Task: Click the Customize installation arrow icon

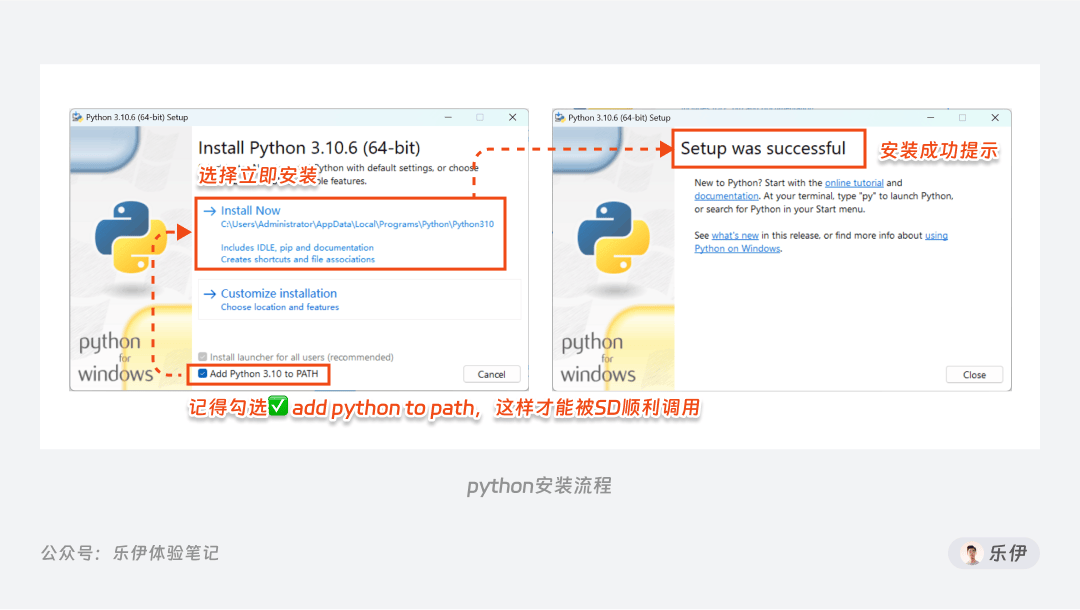Action: [209, 294]
